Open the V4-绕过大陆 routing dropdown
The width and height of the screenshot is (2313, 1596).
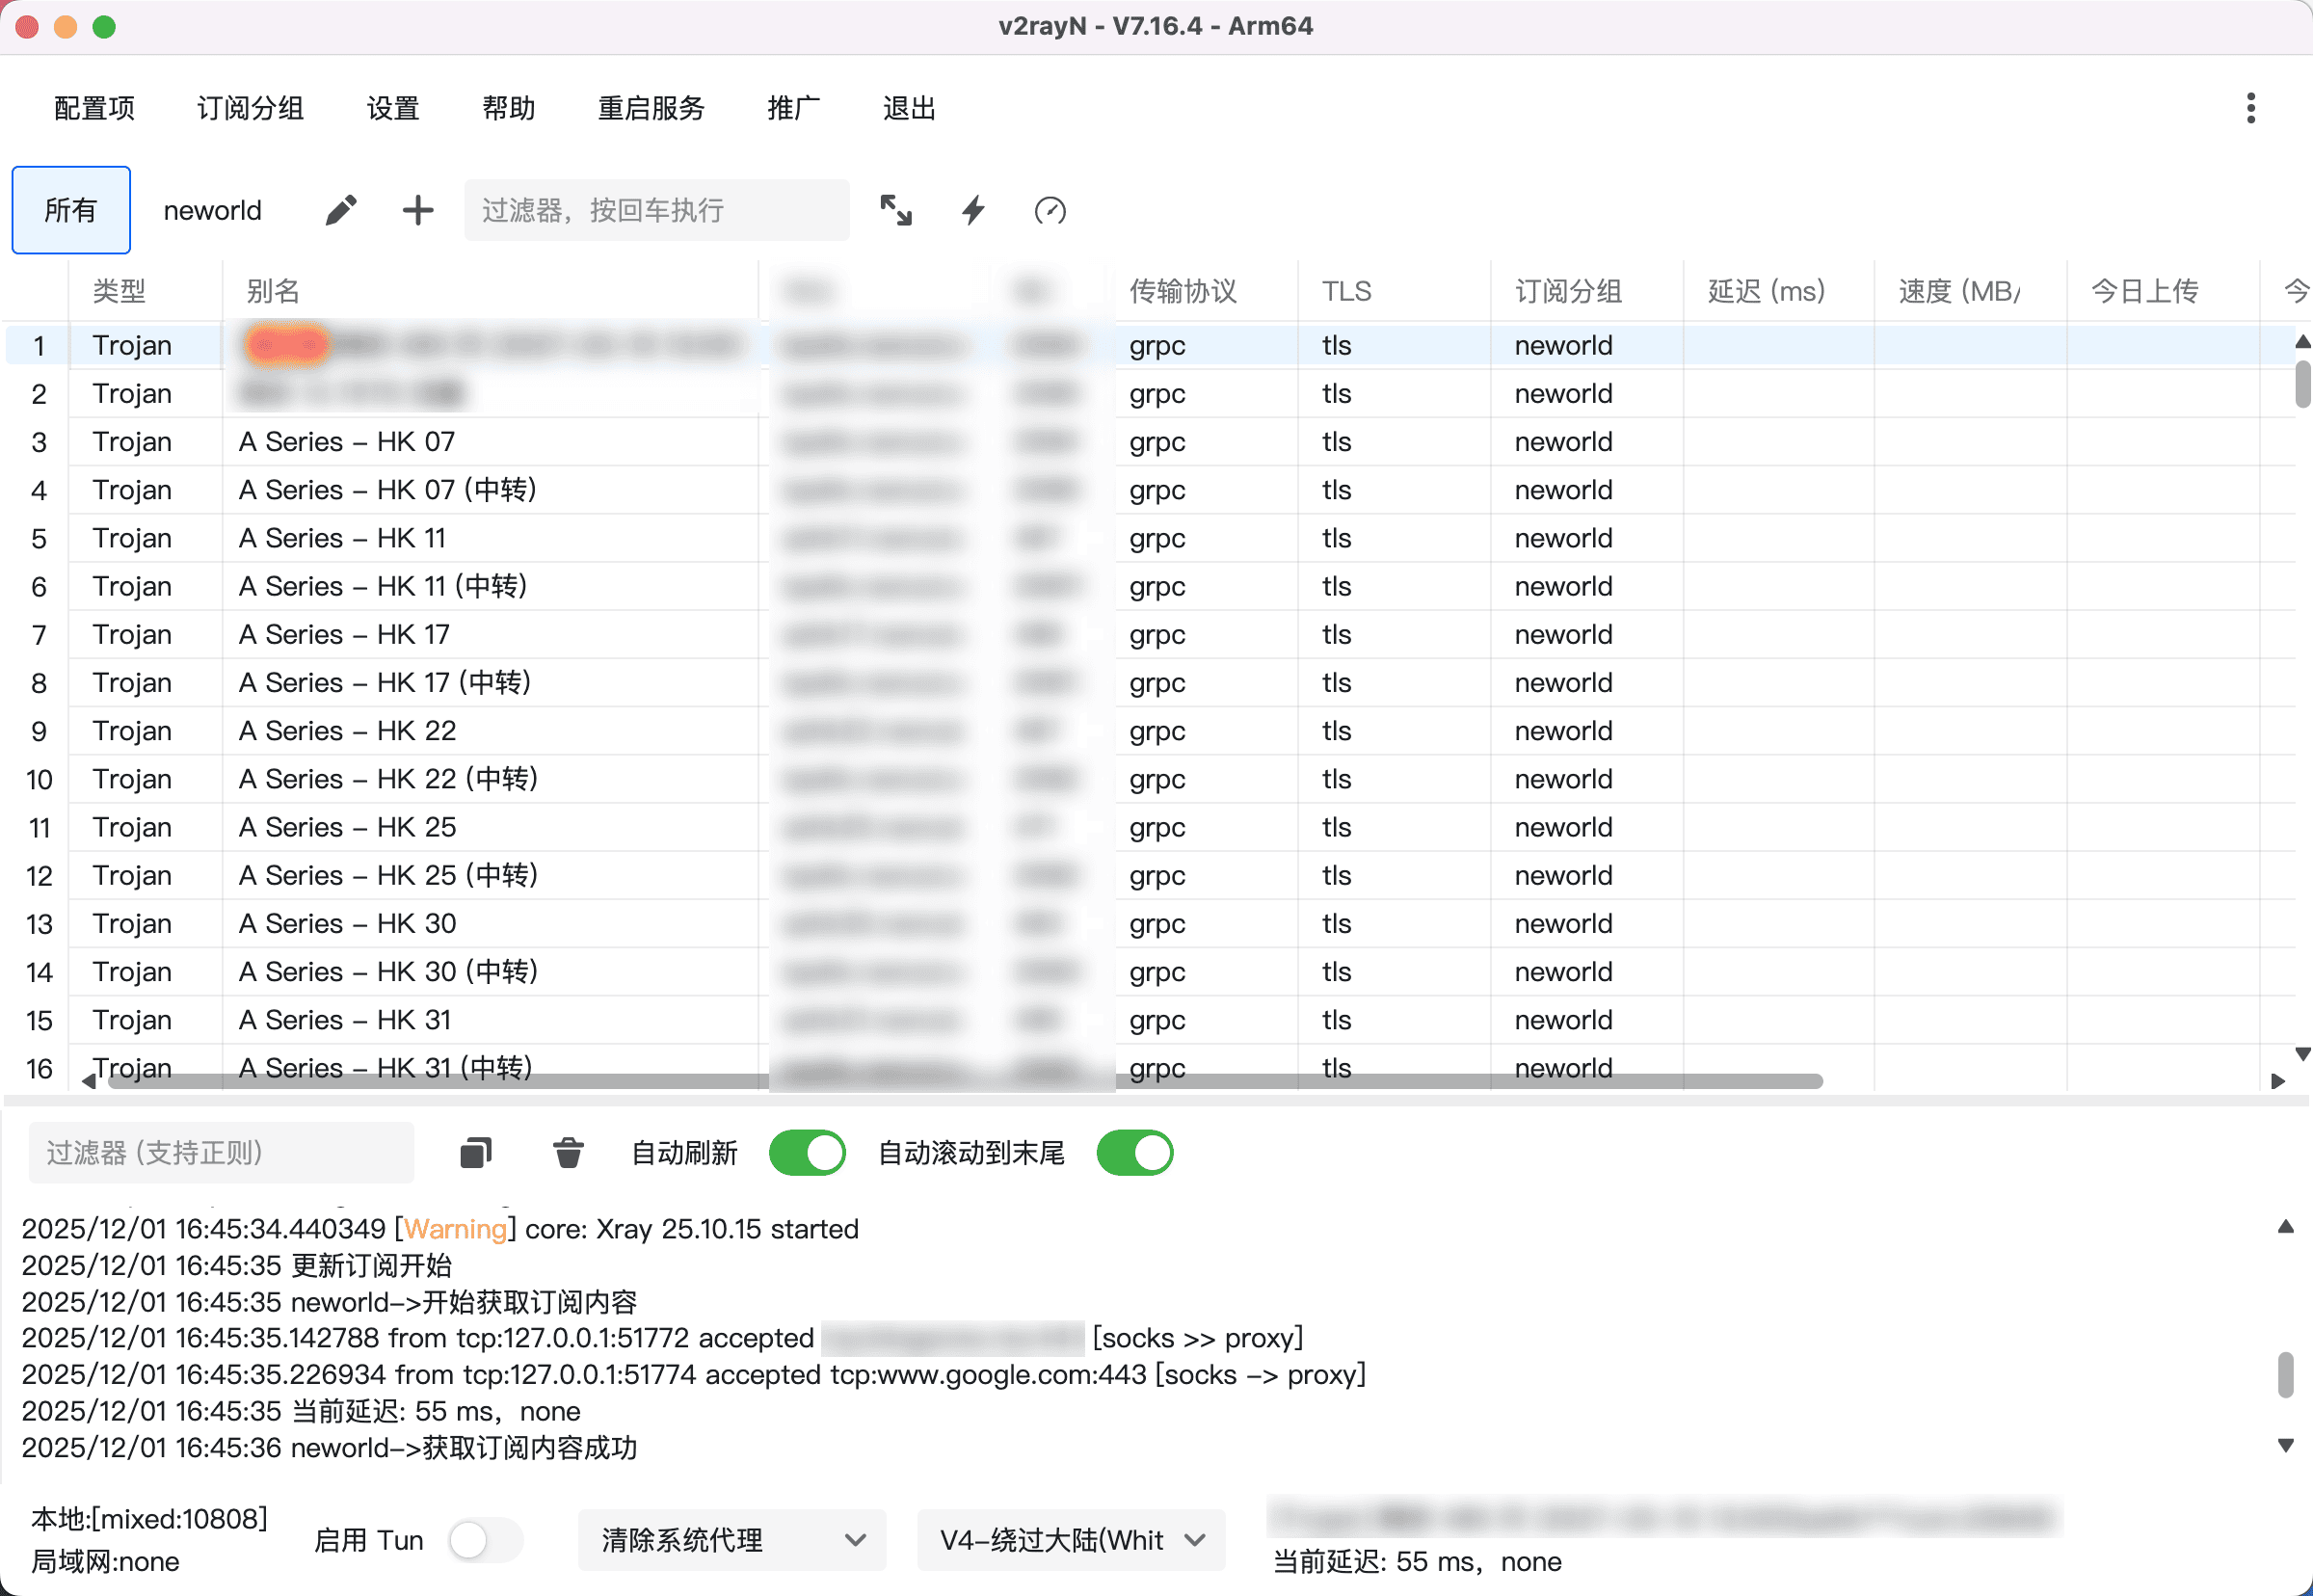1070,1539
